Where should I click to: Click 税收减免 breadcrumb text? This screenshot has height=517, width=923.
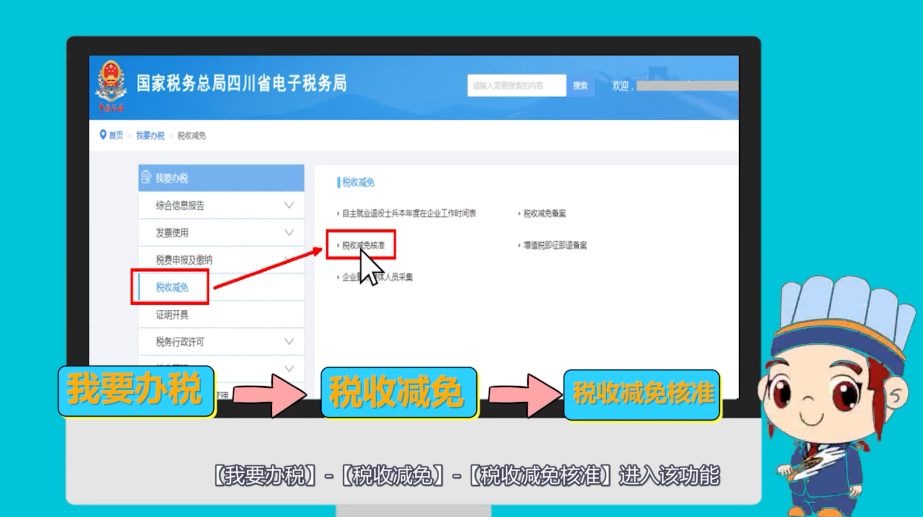point(191,135)
